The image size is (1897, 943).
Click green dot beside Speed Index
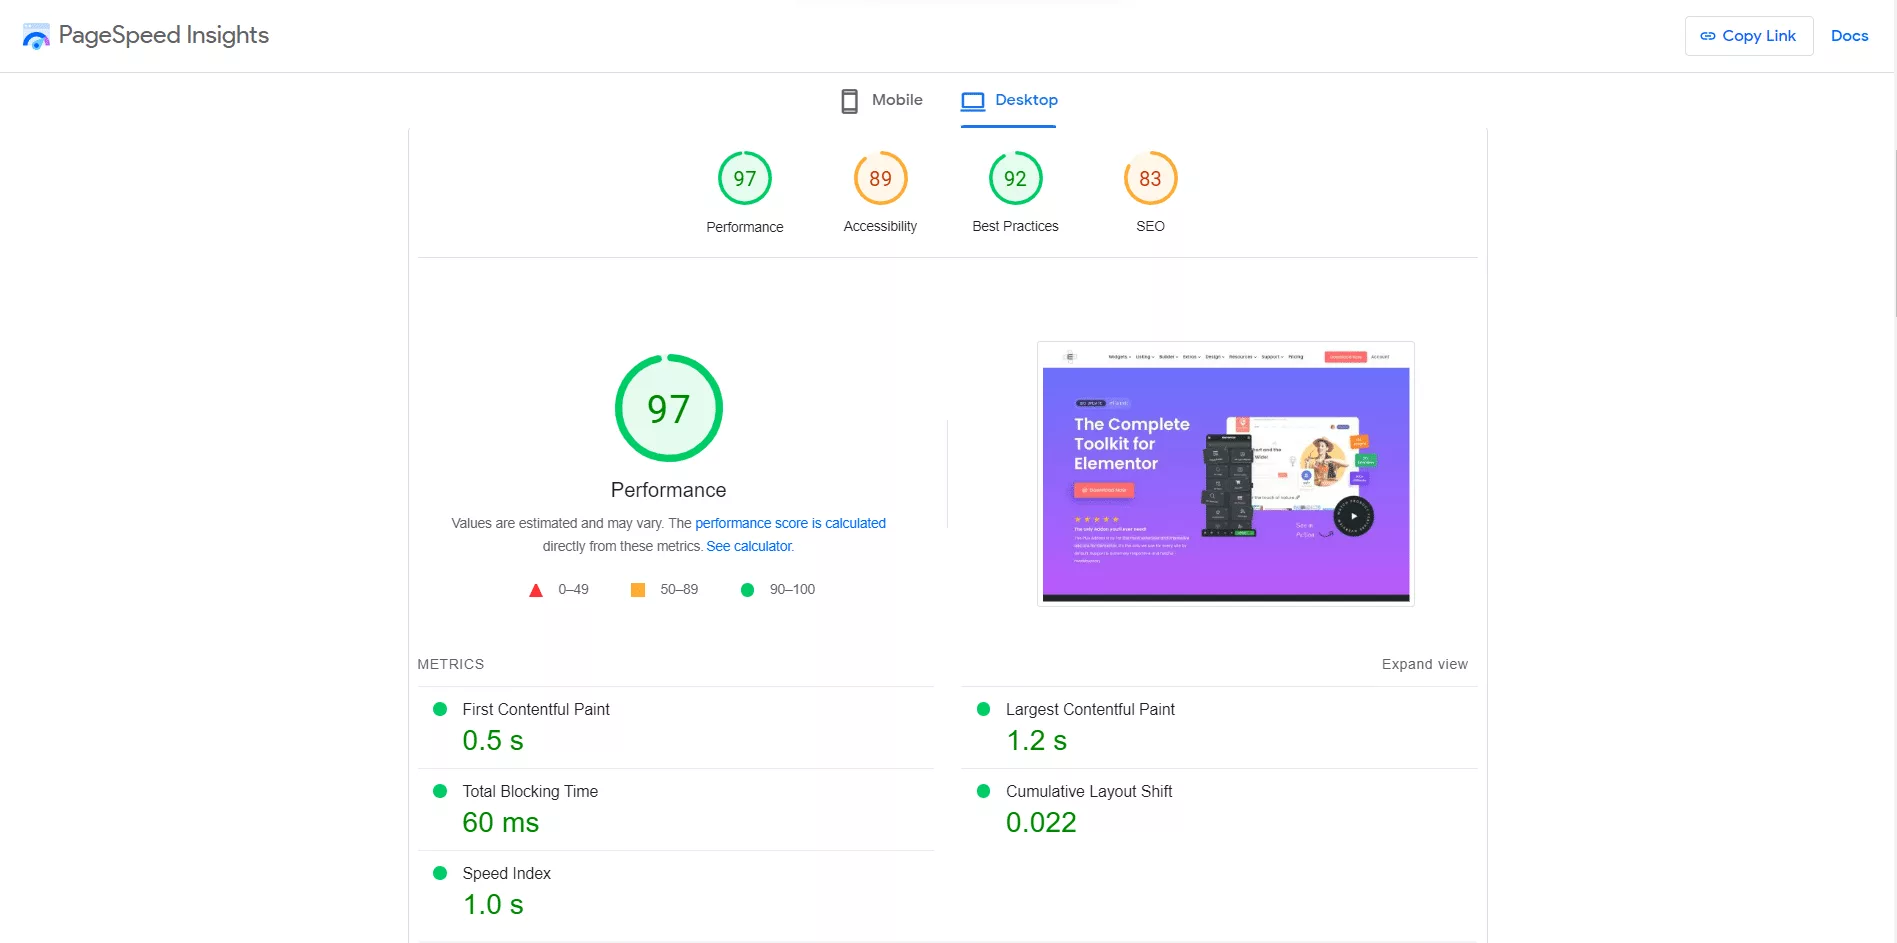click(x=440, y=873)
